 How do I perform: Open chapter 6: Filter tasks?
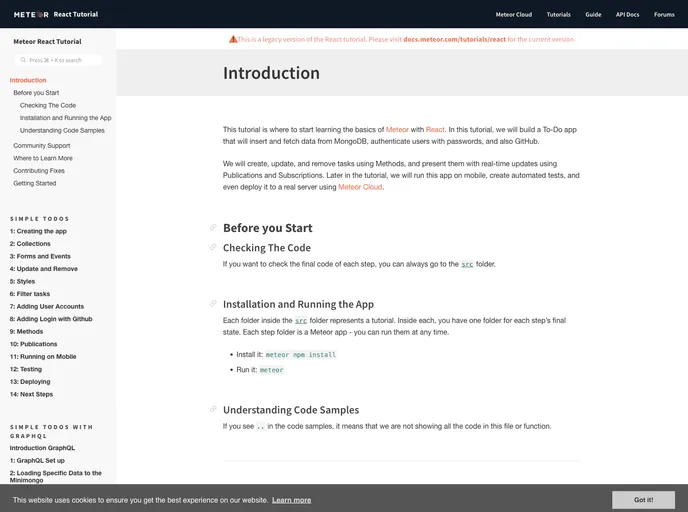pos(30,294)
